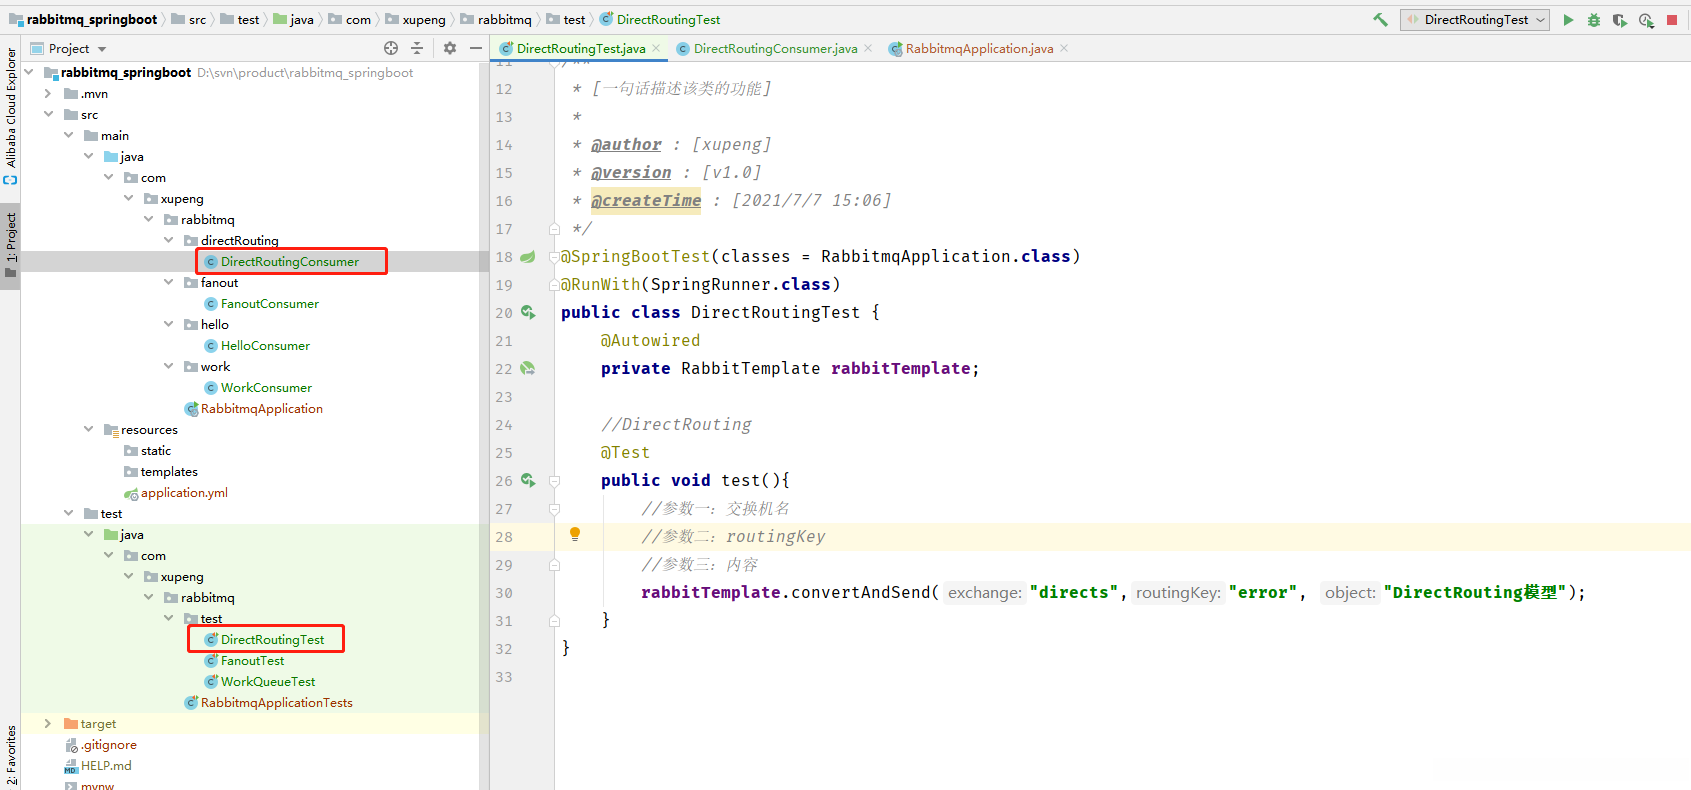Switch to RabbitmqApplication.java tab
The width and height of the screenshot is (1691, 790).
(x=978, y=48)
